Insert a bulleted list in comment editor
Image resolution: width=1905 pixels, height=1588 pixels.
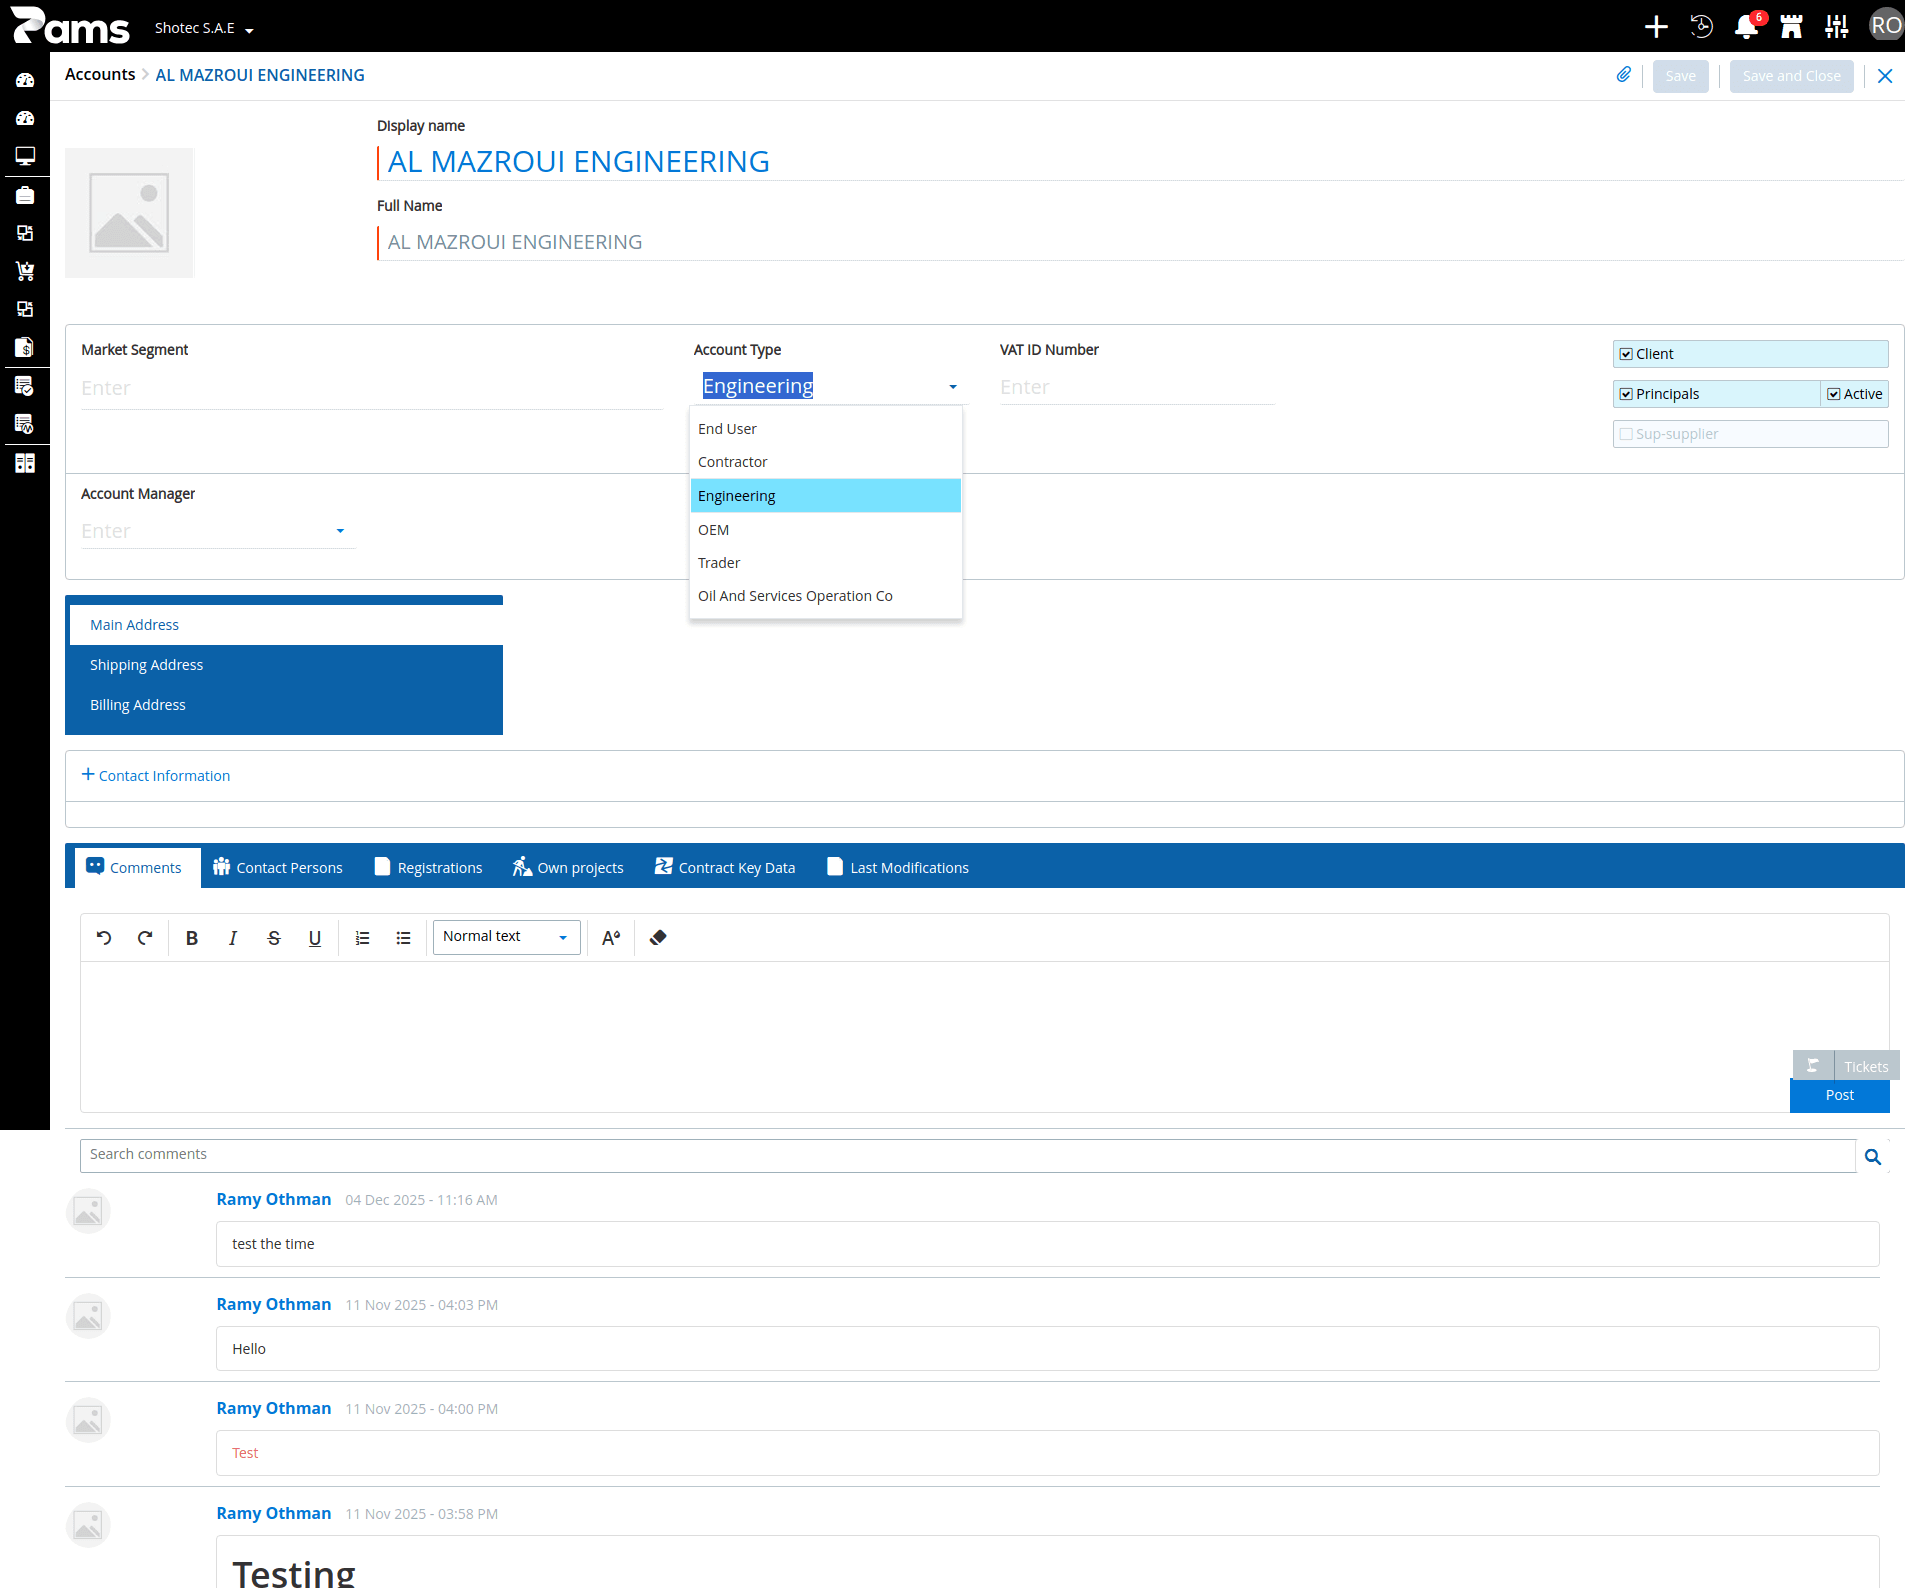tap(403, 938)
